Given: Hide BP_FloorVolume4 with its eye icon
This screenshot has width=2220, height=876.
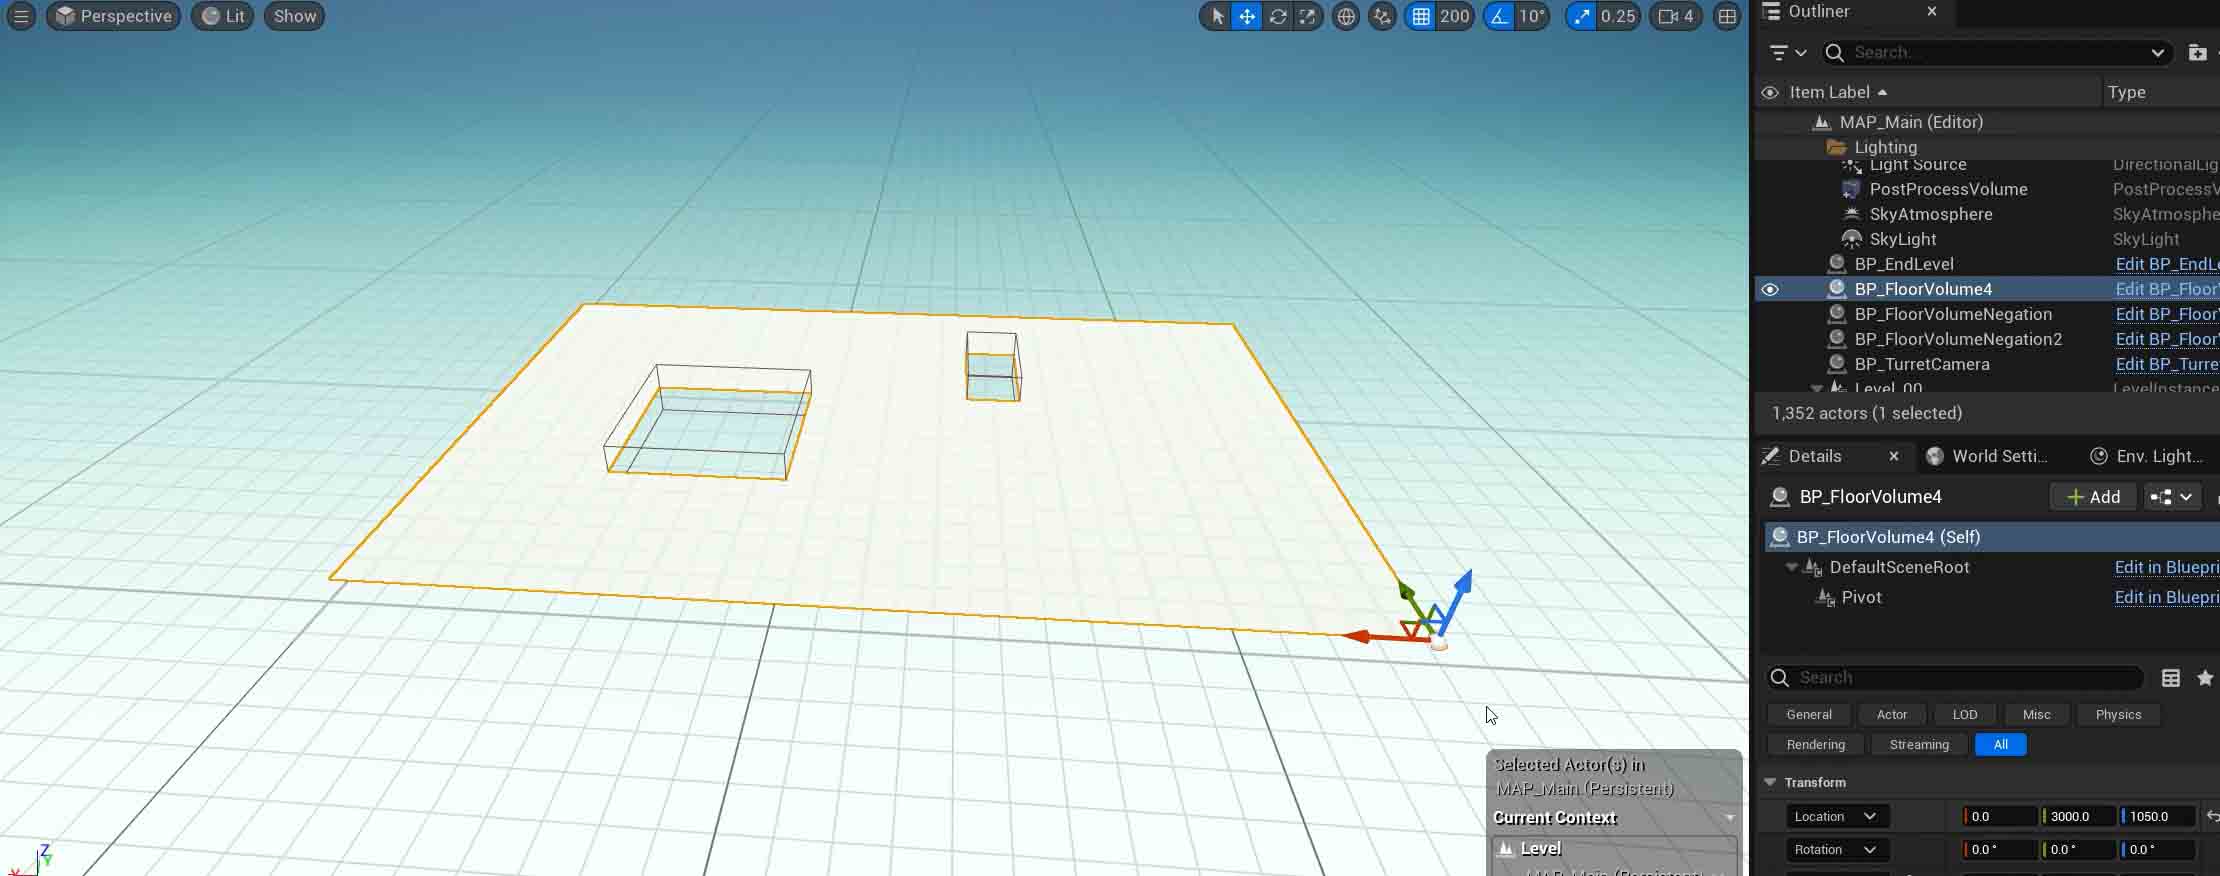Looking at the screenshot, I should [x=1770, y=289].
